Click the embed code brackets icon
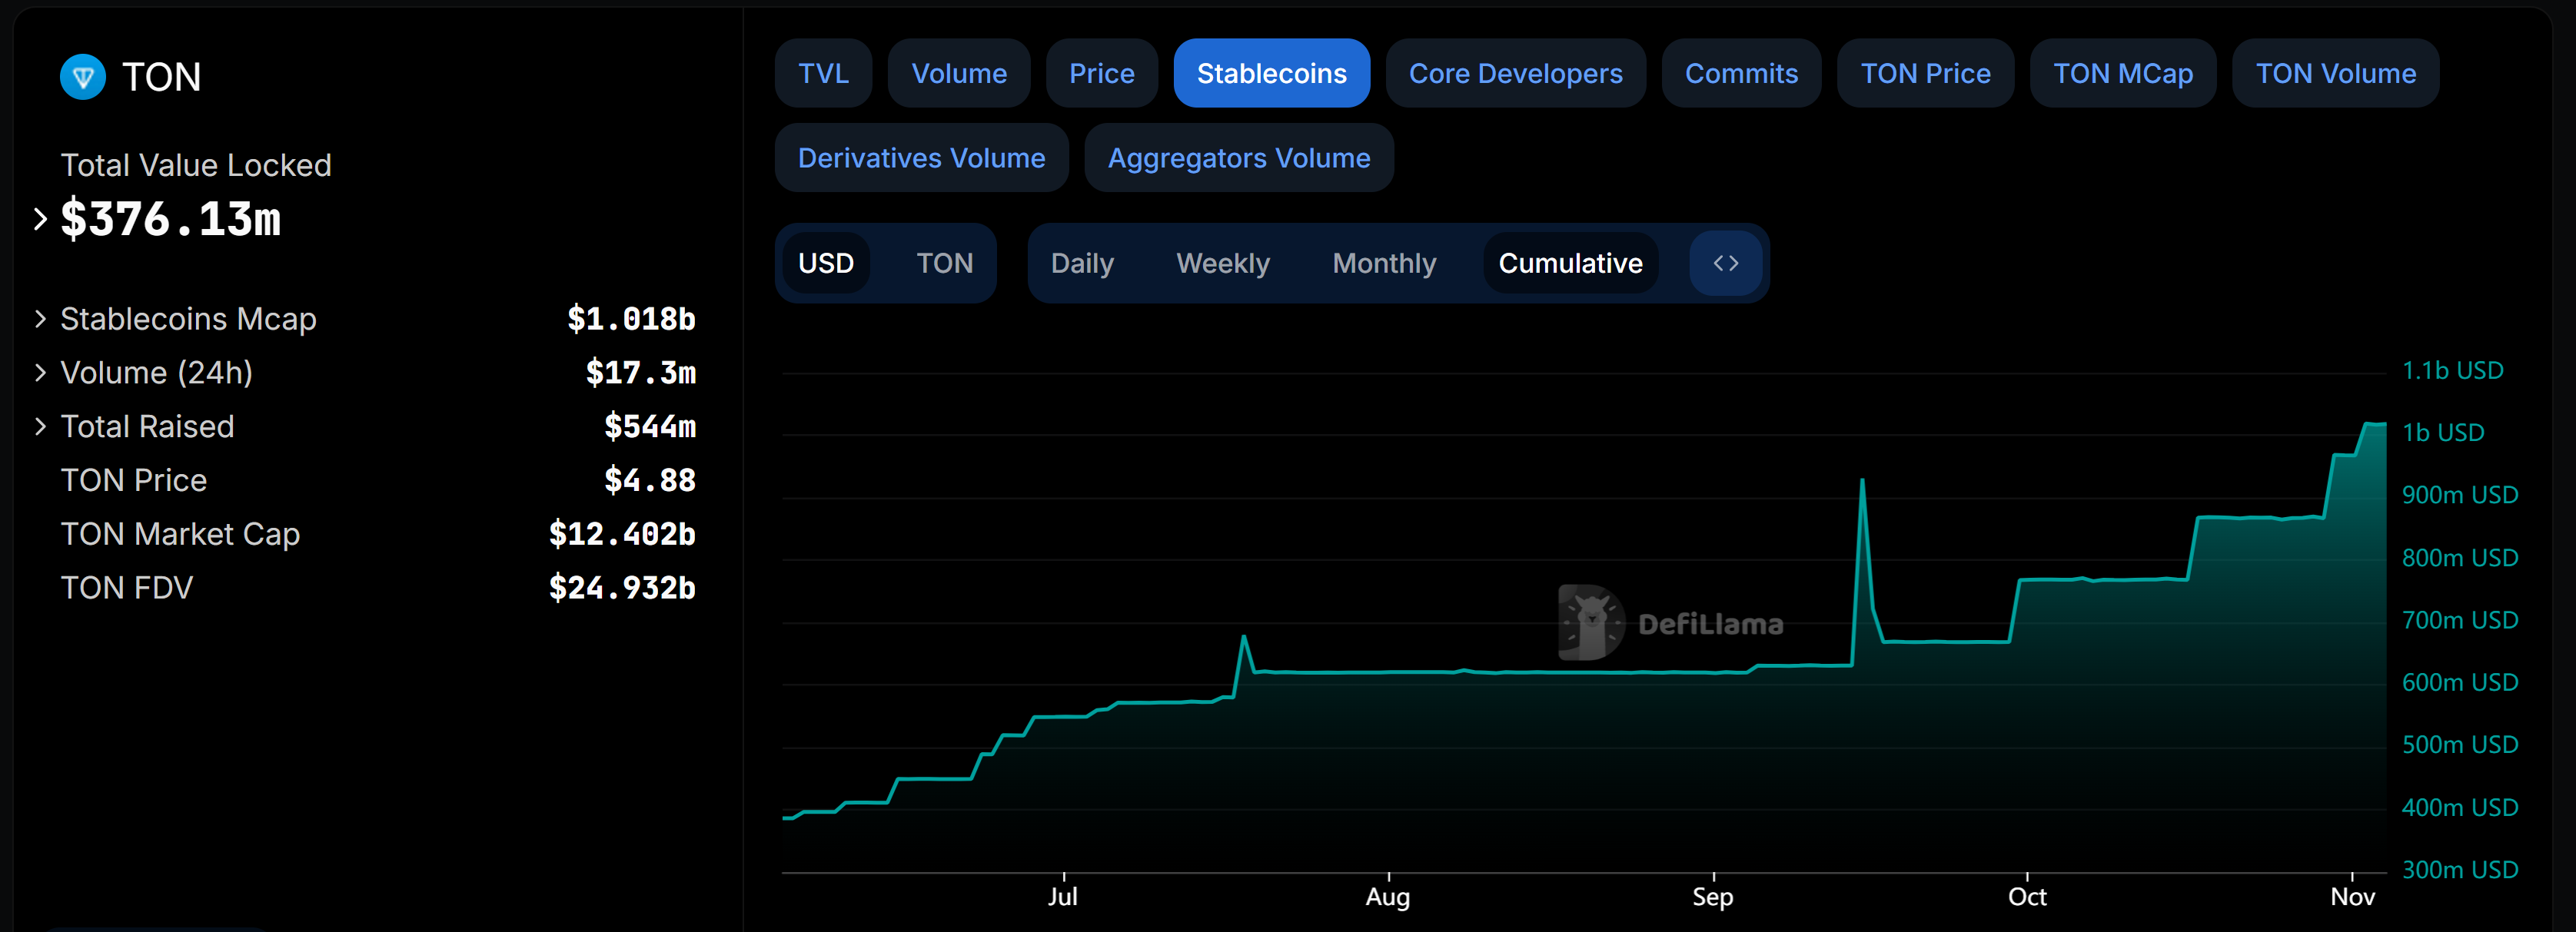Image resolution: width=2576 pixels, height=932 pixels. tap(1725, 263)
